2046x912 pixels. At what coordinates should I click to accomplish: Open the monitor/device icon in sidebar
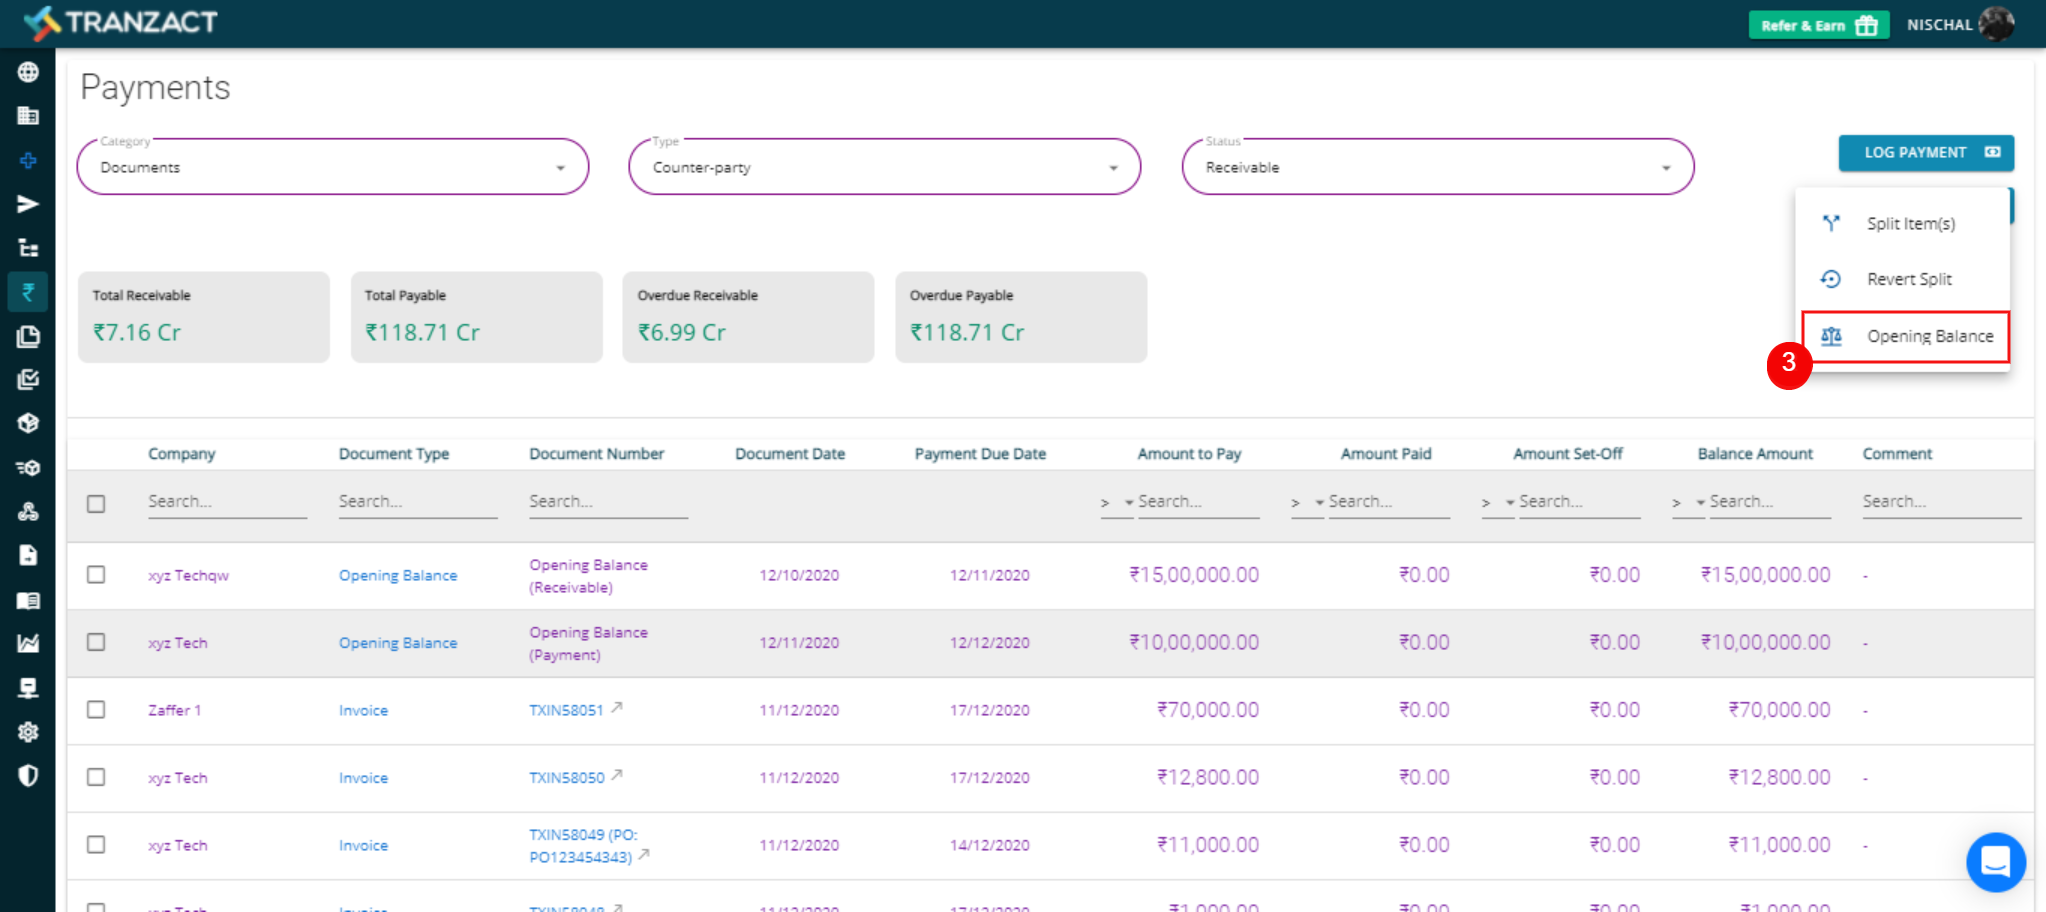click(28, 687)
